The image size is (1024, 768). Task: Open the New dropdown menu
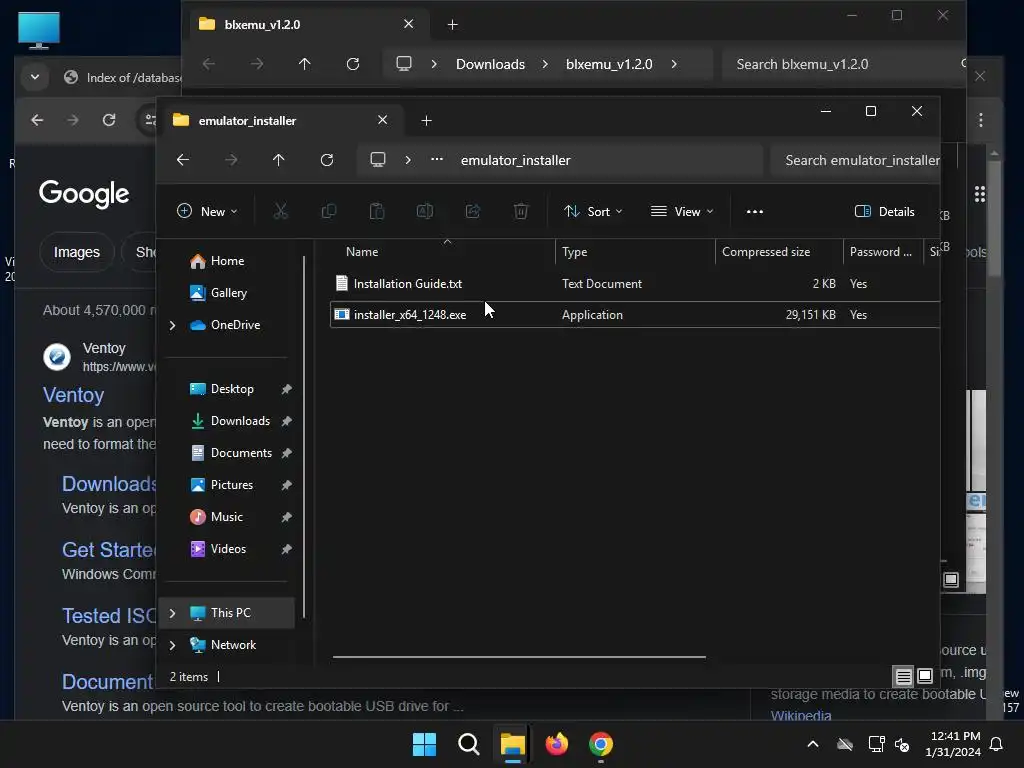point(207,211)
